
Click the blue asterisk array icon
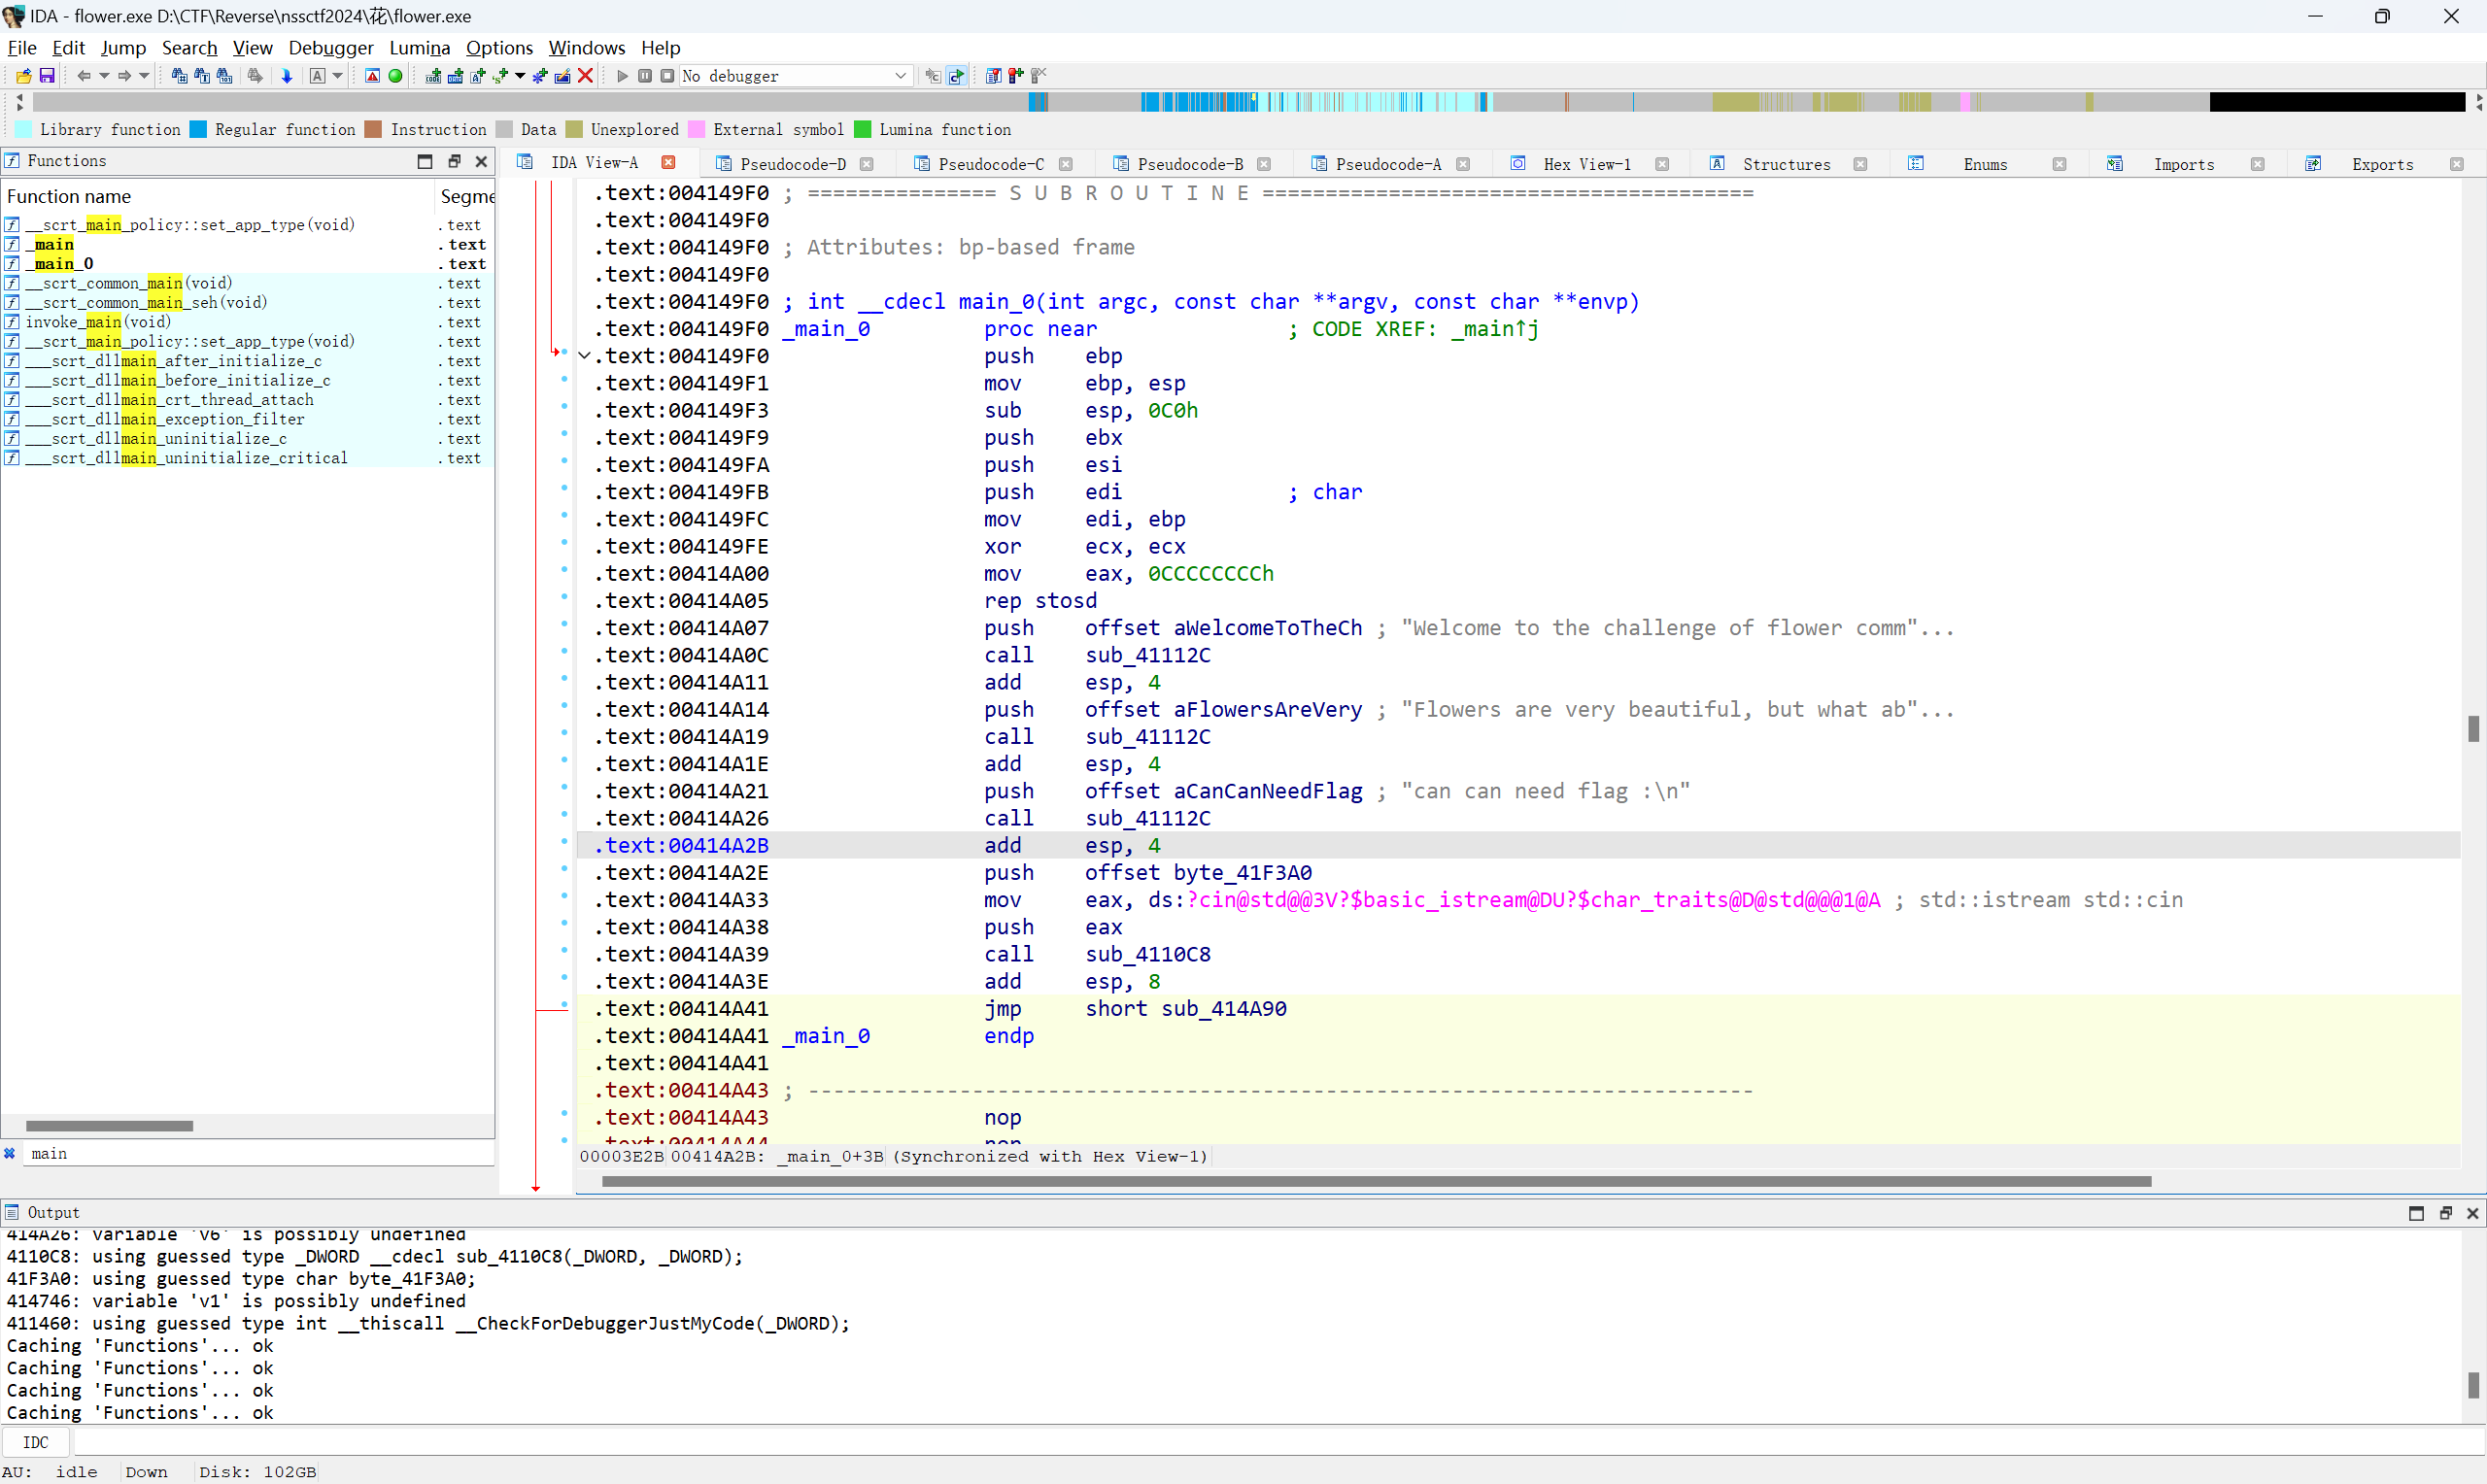[540, 76]
